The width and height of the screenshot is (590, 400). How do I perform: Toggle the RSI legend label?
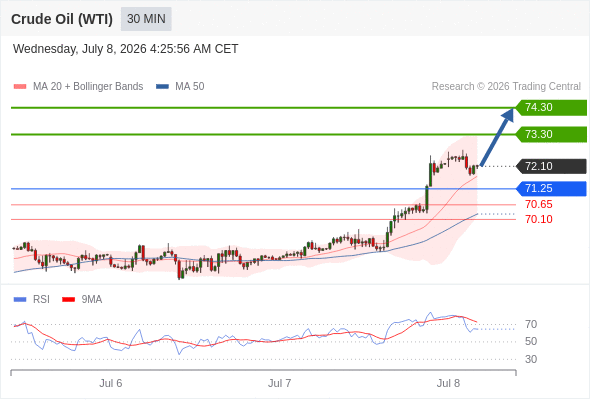(41, 300)
